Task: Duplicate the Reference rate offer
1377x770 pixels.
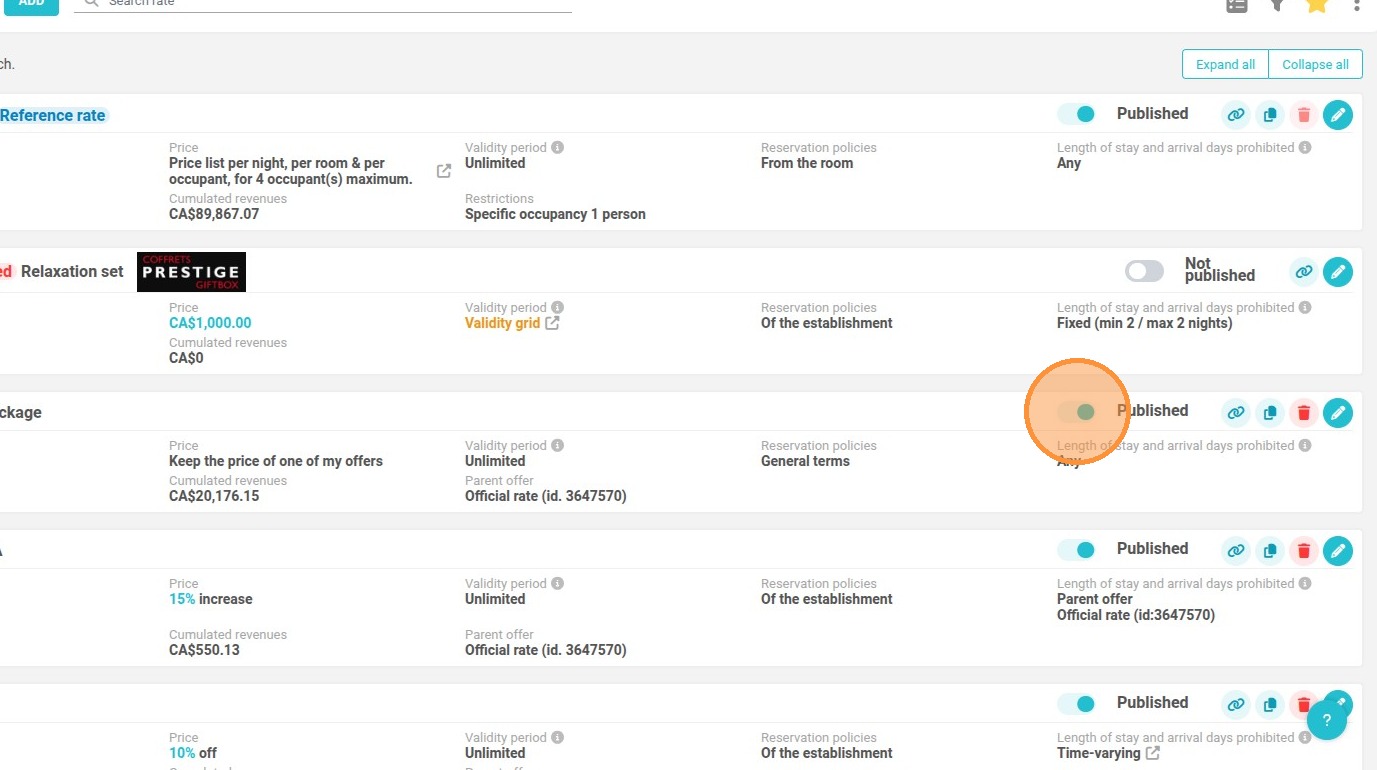Action: [x=1270, y=115]
